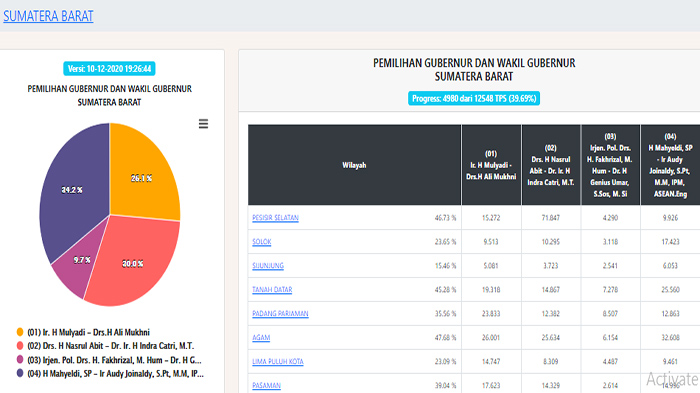Open the SUMATERA BARAT breadcrumb link

point(48,16)
